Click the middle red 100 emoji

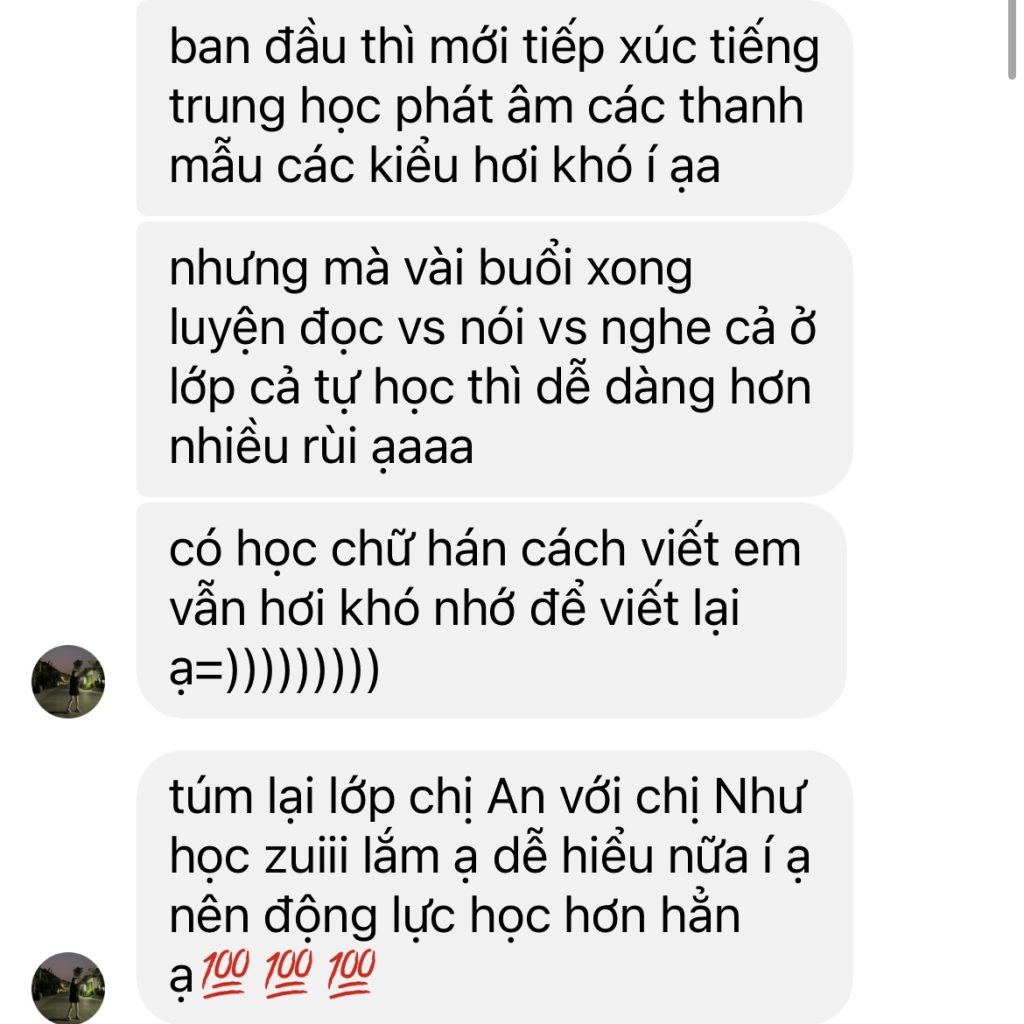[288, 974]
